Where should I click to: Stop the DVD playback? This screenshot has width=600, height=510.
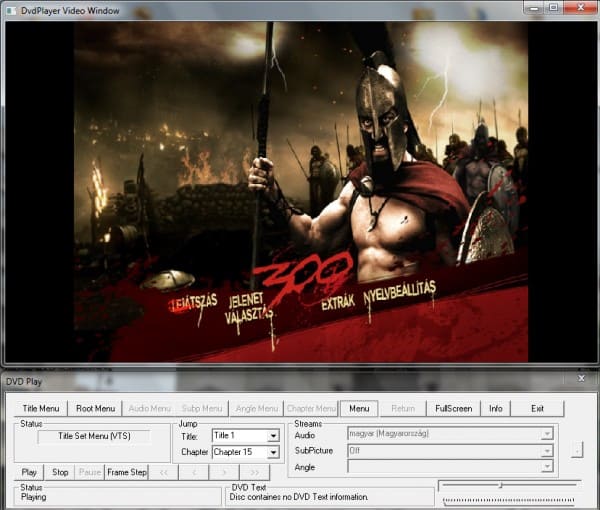tap(60, 472)
